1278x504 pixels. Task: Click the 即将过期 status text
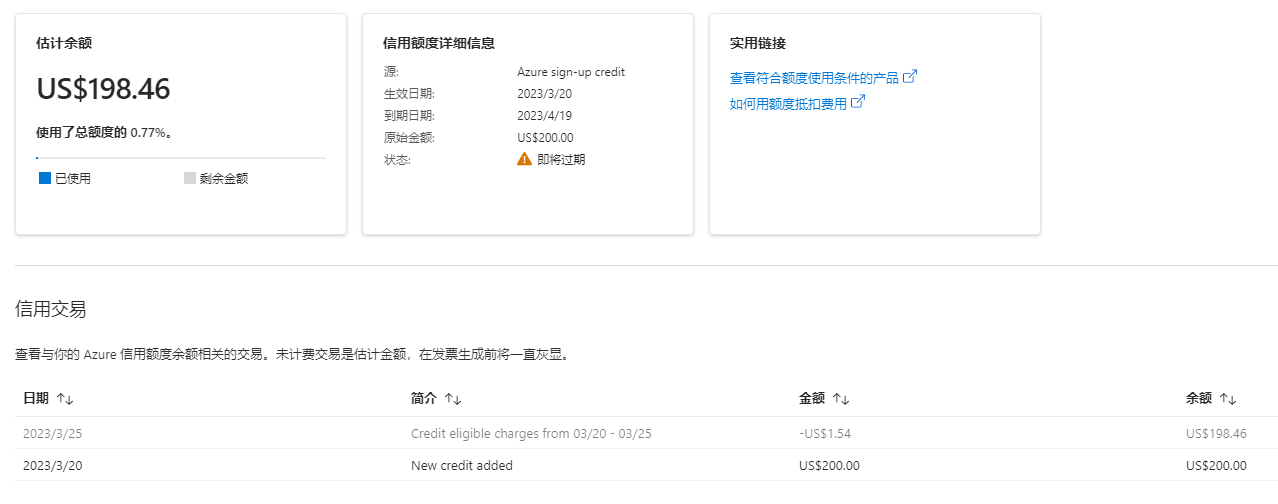pyautogui.click(x=561, y=160)
